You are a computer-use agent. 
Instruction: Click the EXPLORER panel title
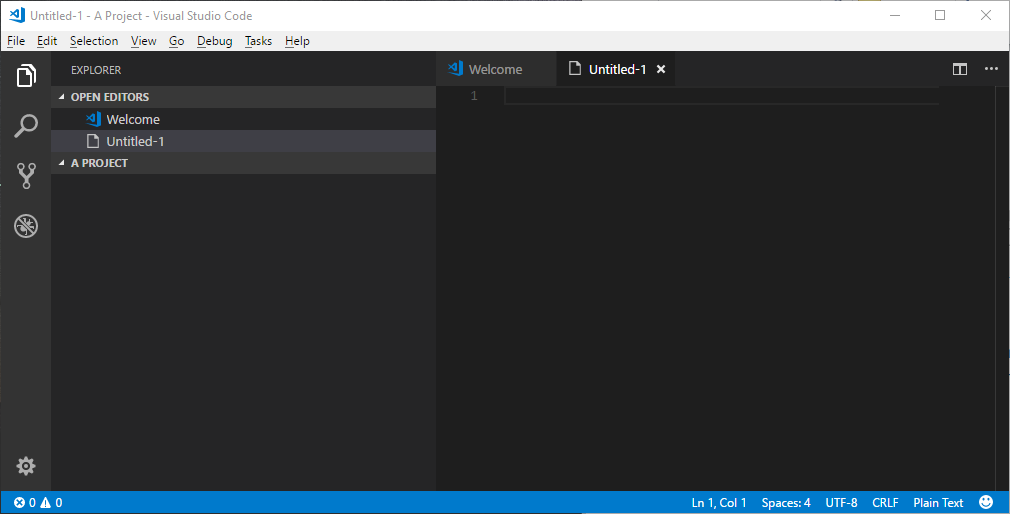coord(96,70)
